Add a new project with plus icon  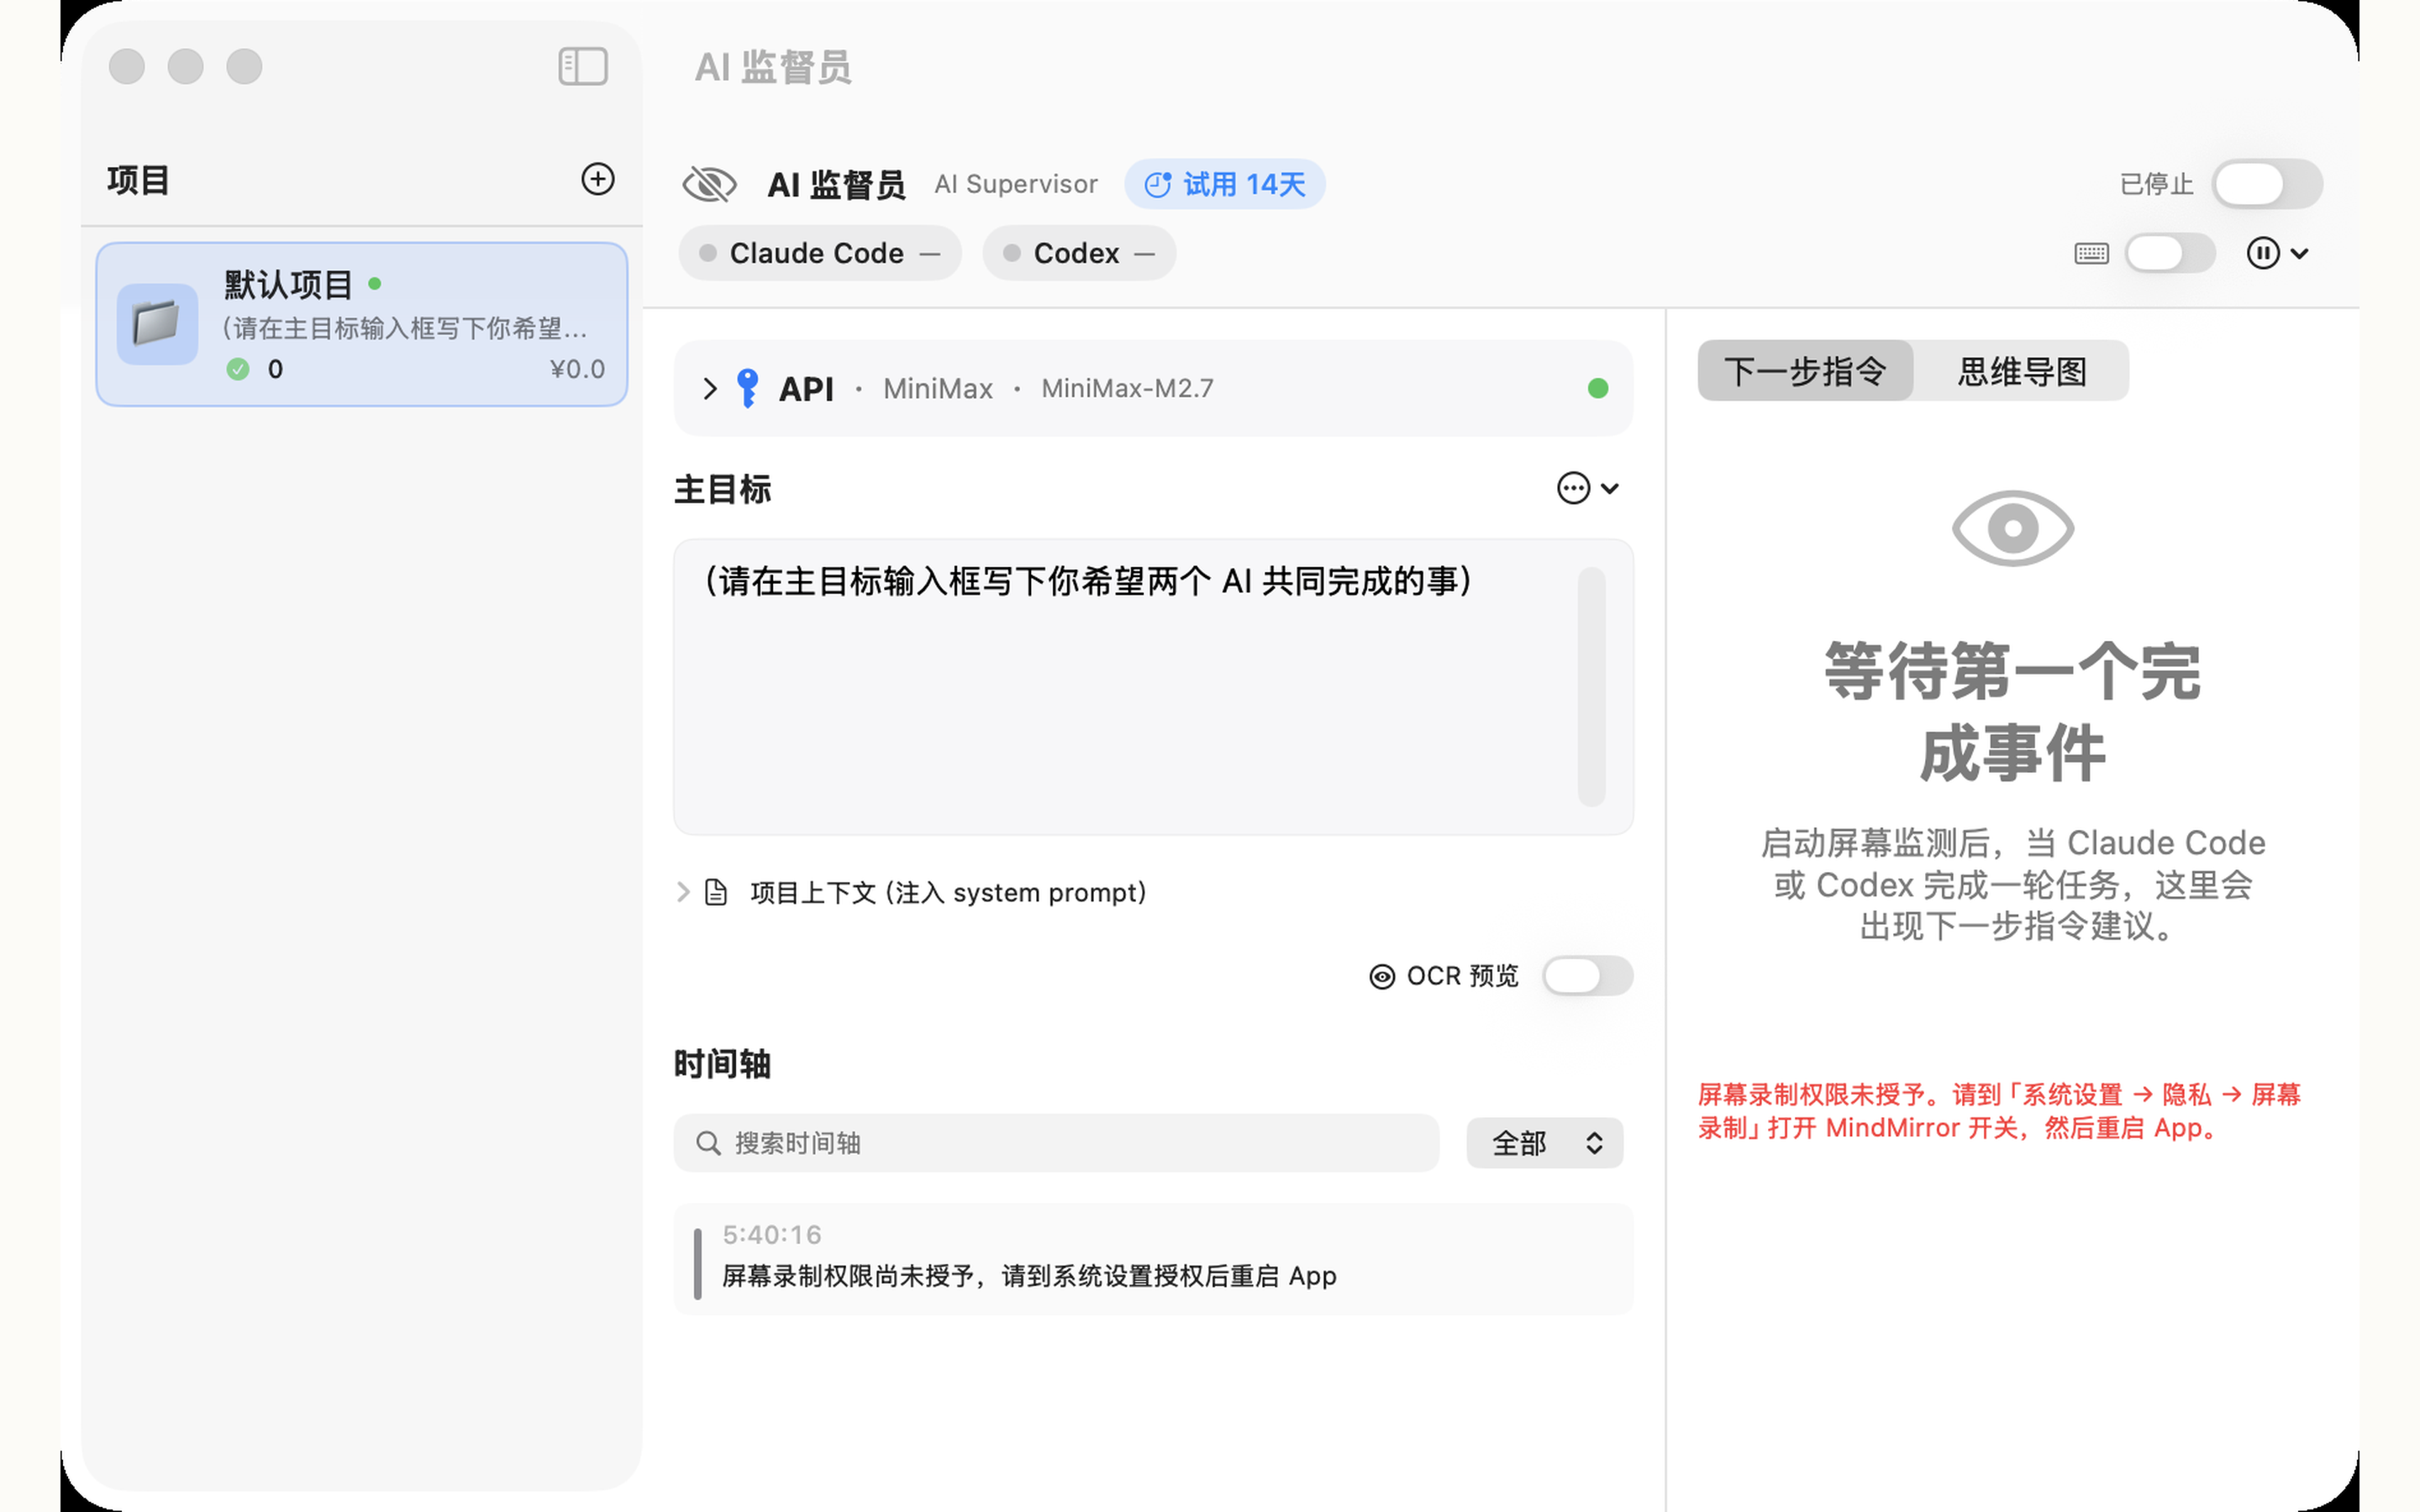point(598,179)
